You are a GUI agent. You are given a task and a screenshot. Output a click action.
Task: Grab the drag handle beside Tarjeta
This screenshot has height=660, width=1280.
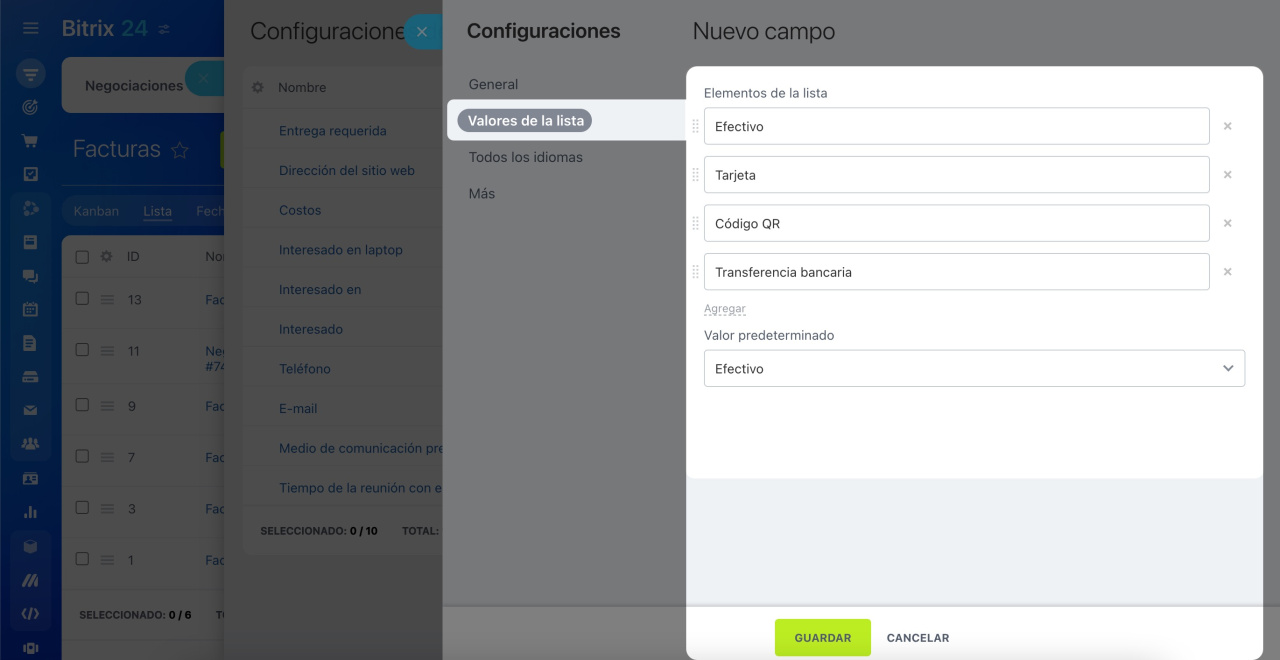[696, 175]
